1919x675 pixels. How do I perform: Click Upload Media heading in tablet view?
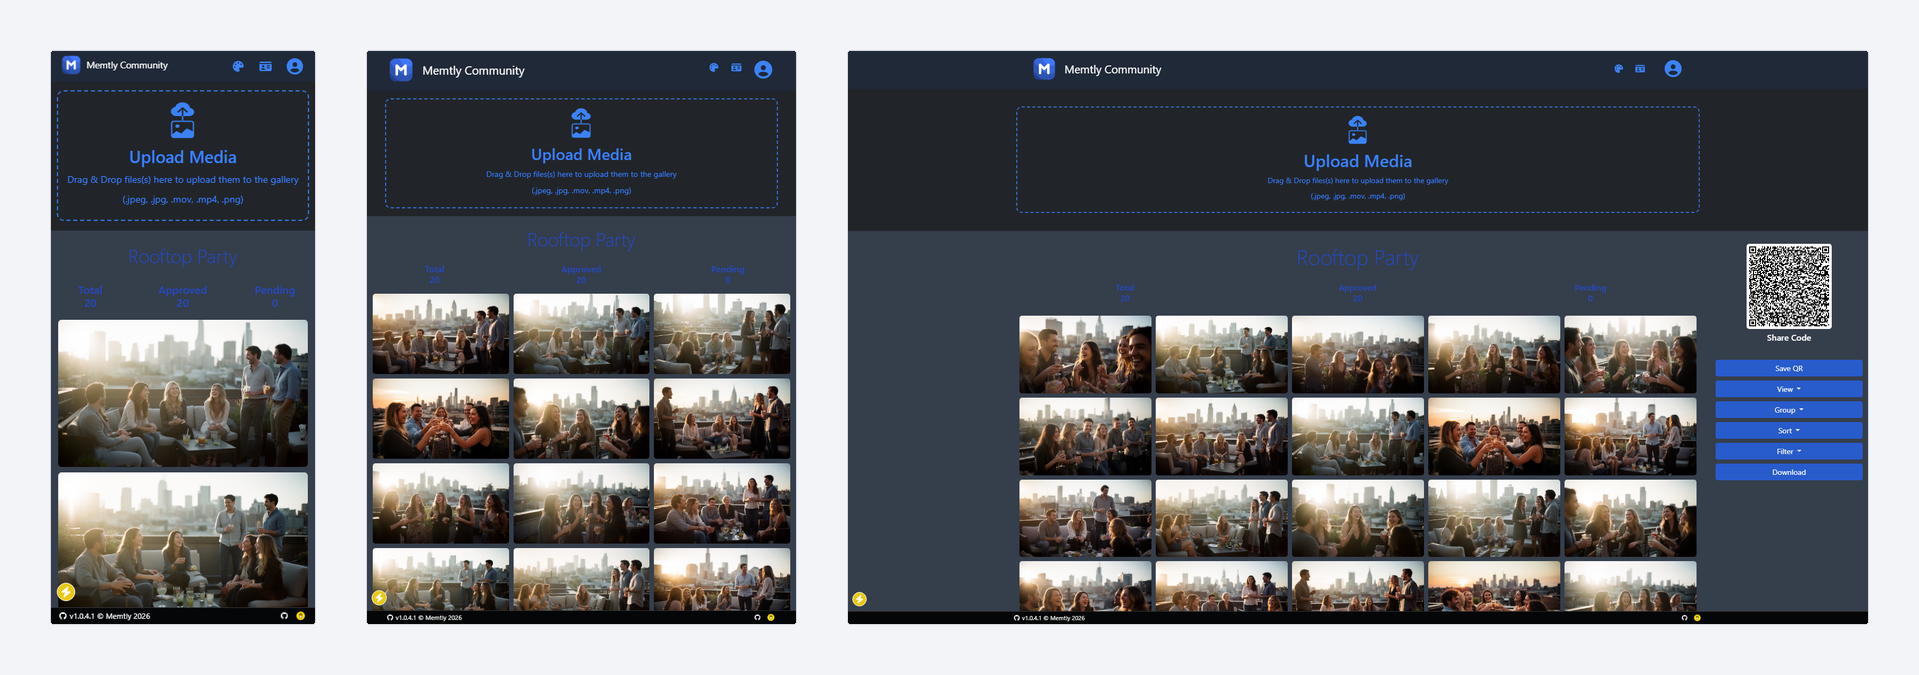(x=581, y=155)
